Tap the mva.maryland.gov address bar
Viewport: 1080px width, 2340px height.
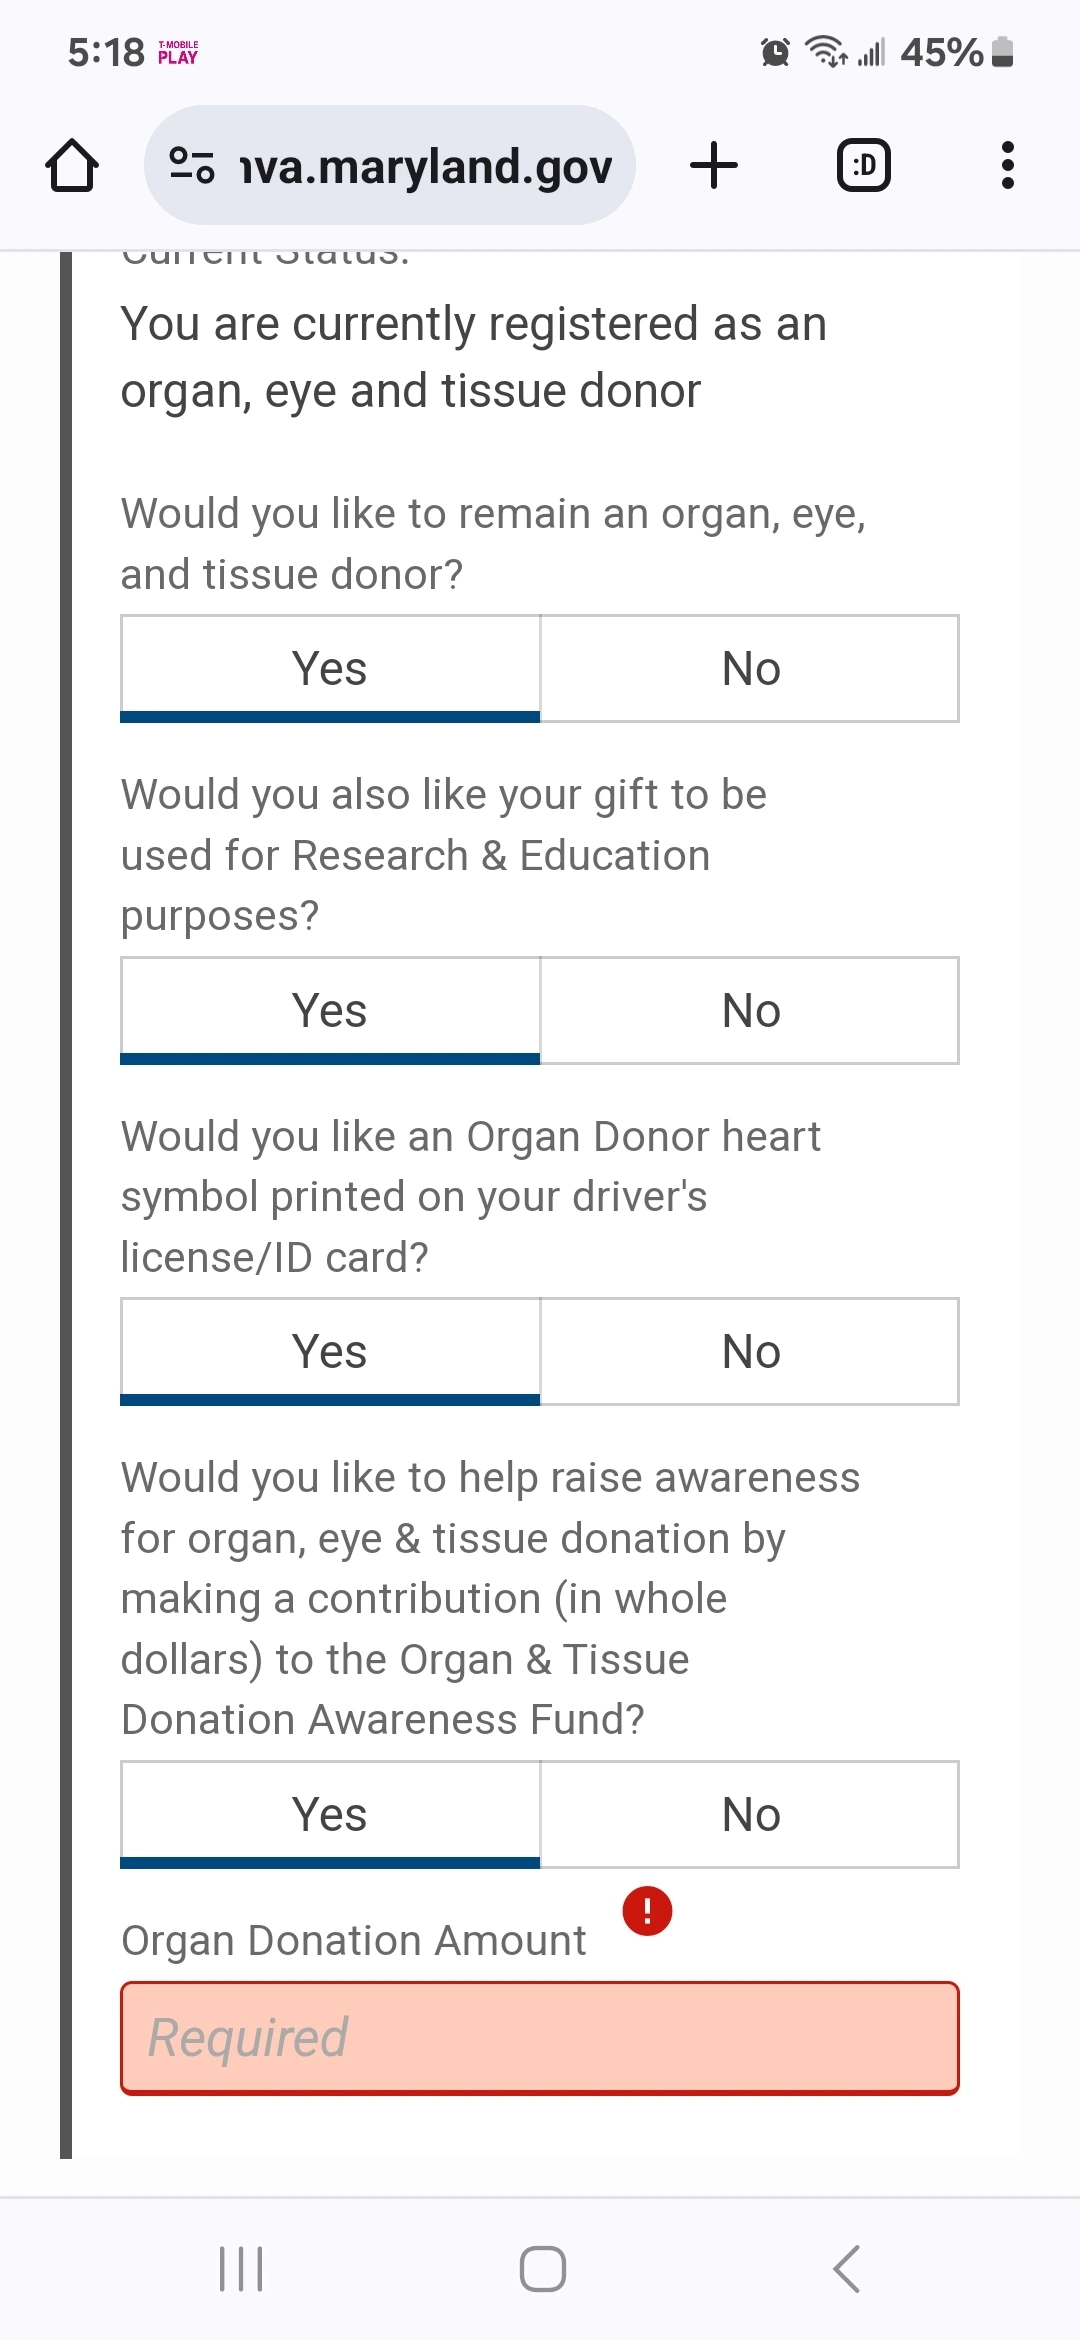390,165
